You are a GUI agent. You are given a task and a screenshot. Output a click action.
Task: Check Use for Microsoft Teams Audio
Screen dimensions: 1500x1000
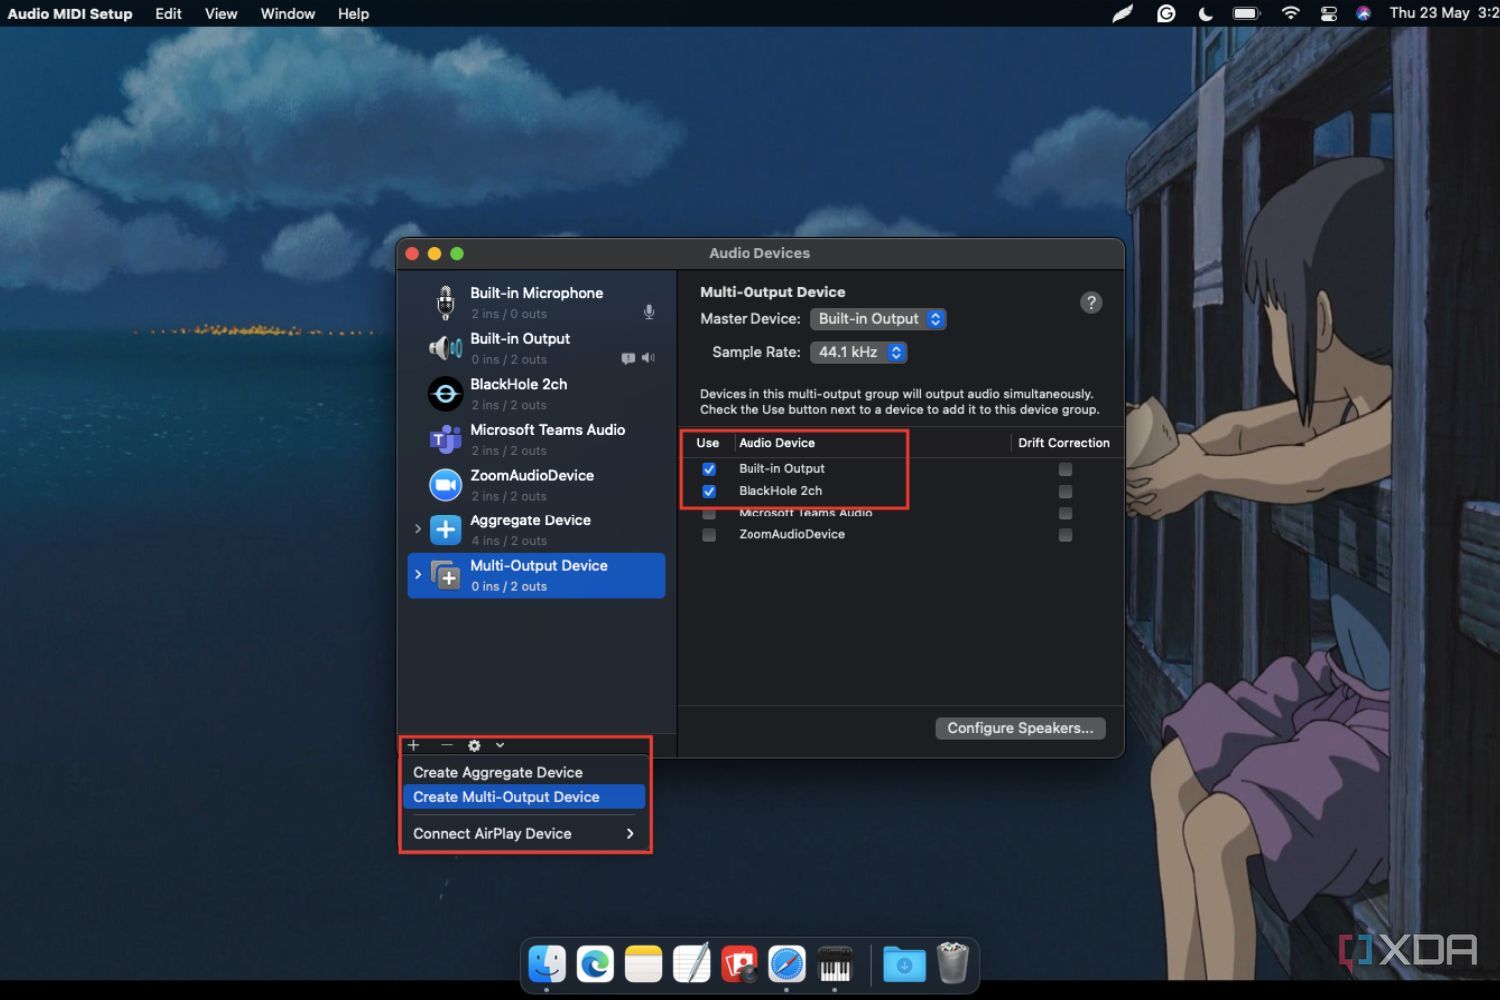coord(709,513)
